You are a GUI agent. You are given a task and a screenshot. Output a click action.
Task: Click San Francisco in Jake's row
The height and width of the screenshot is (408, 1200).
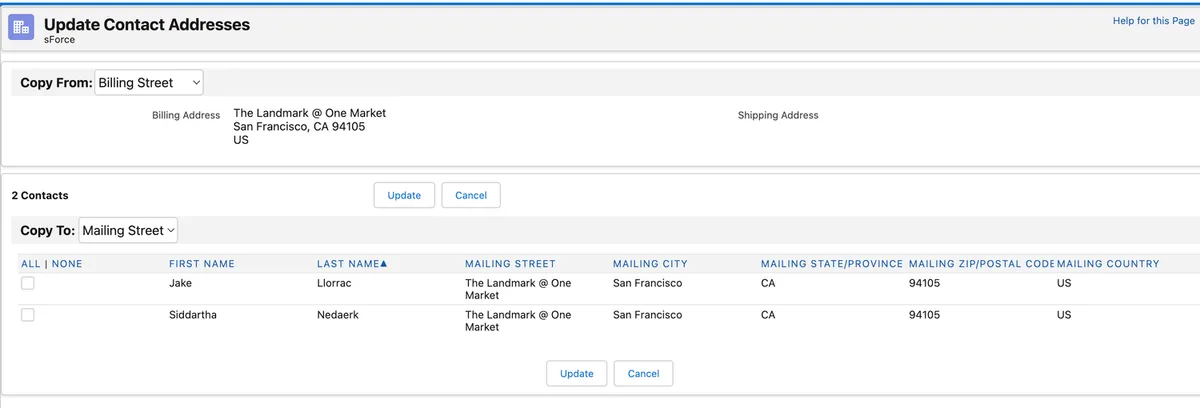tap(648, 284)
